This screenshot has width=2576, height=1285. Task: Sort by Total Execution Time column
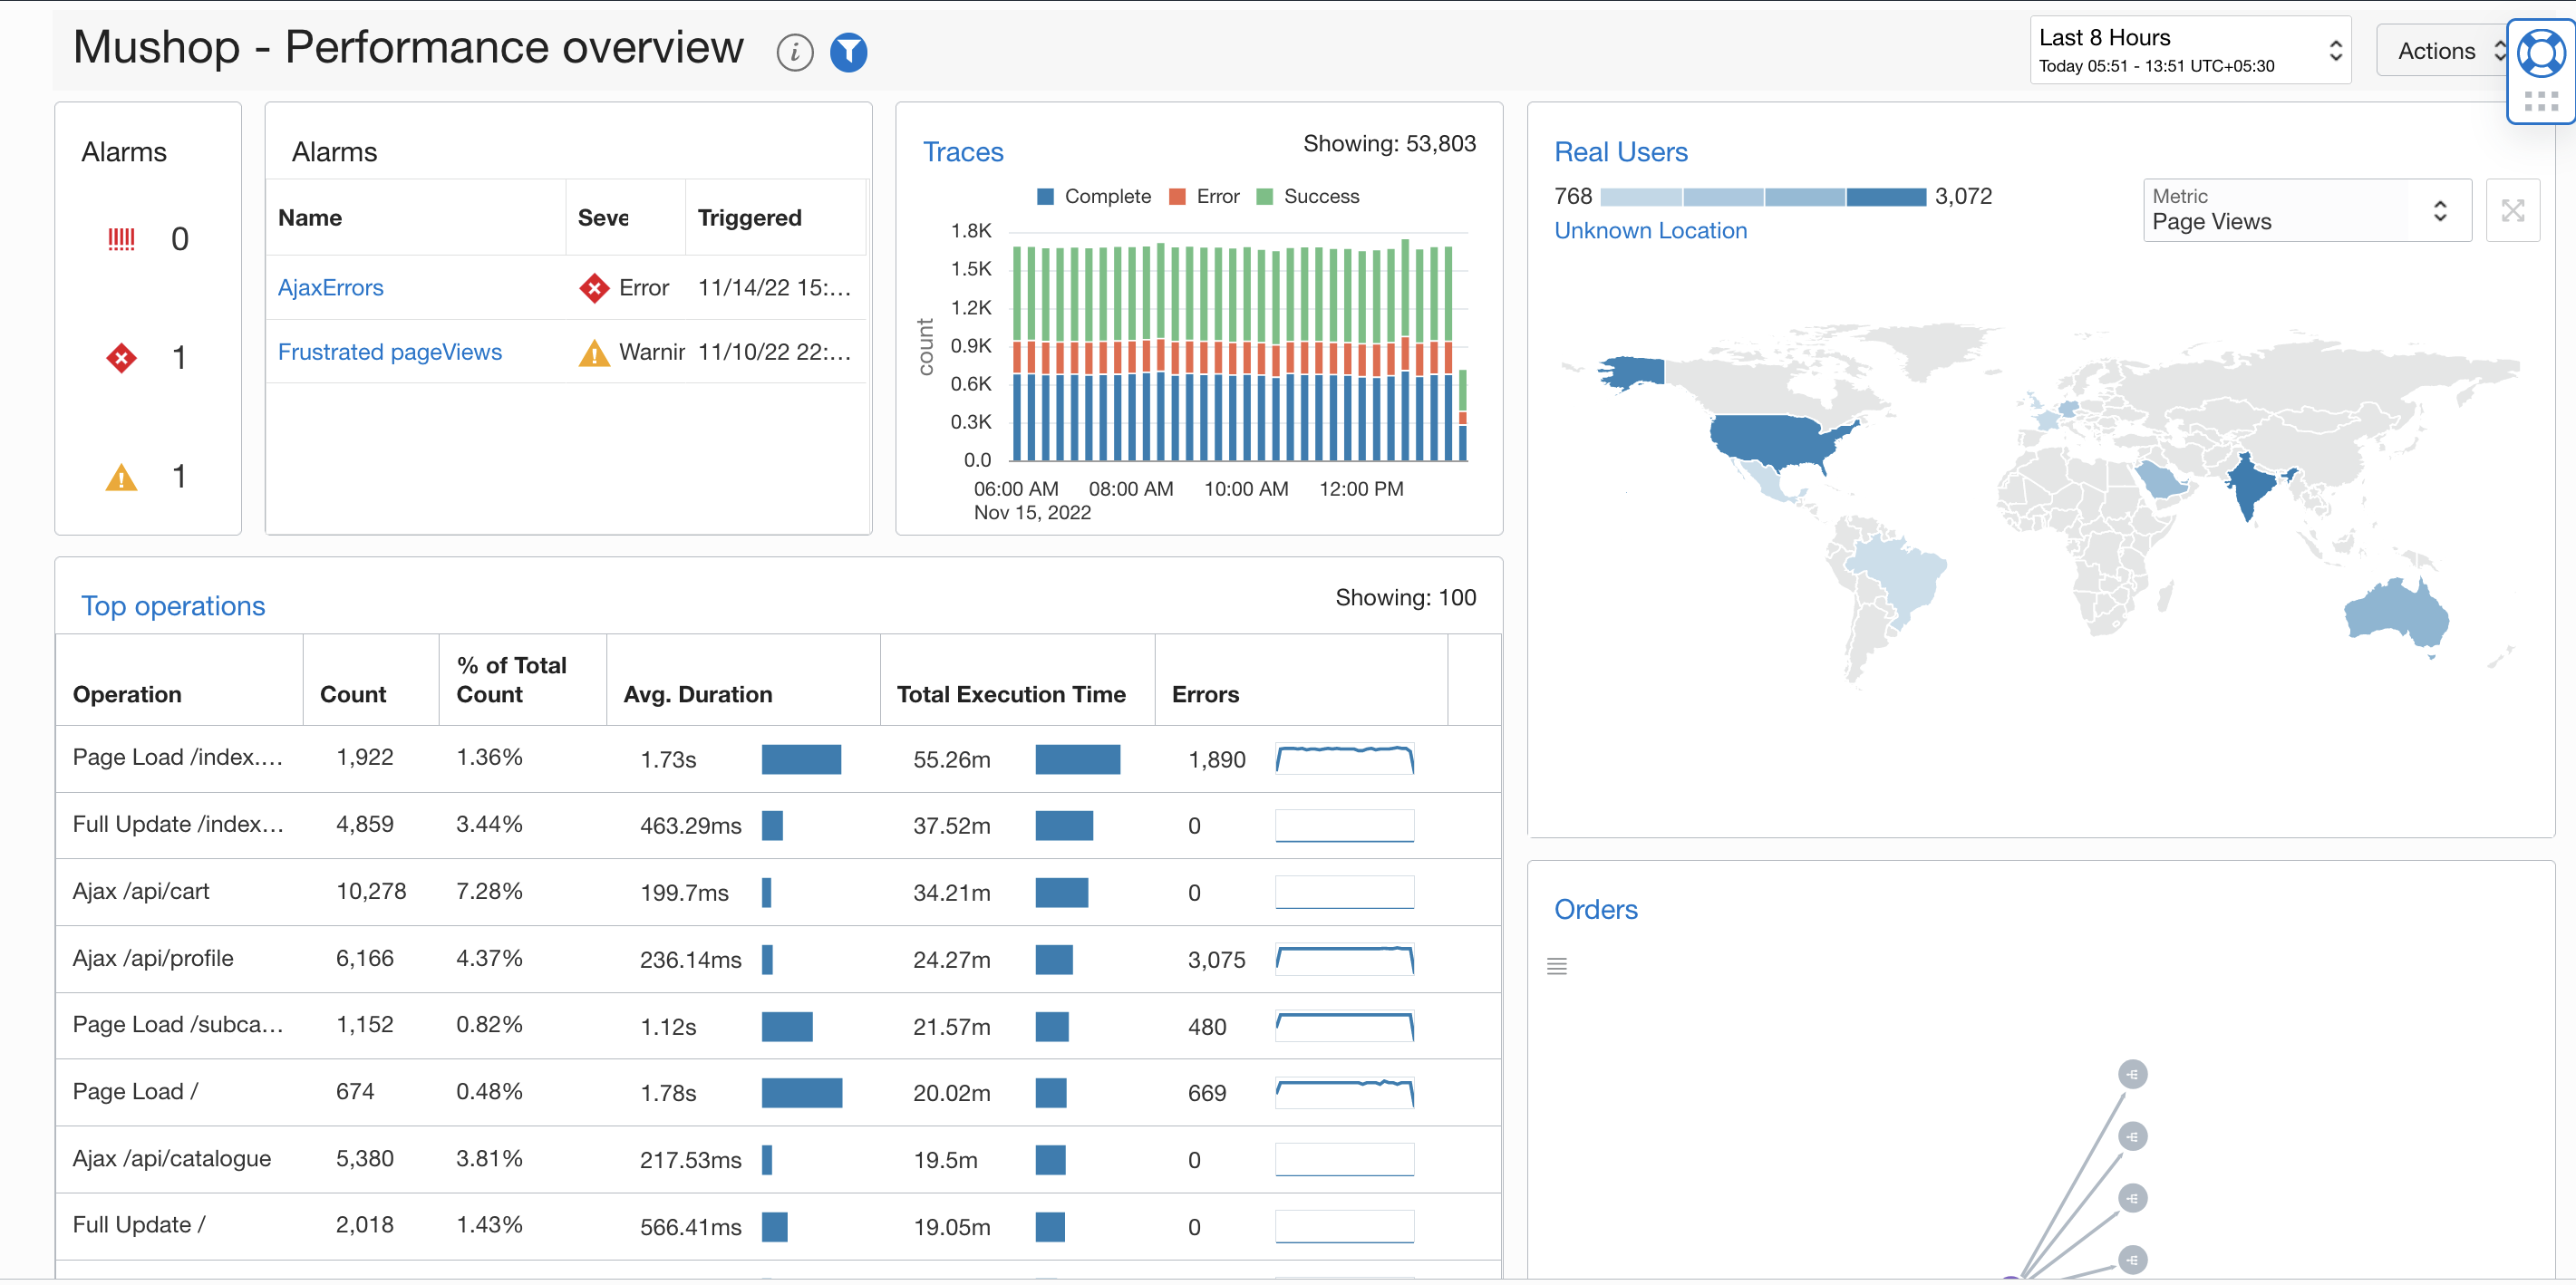pos(1010,694)
